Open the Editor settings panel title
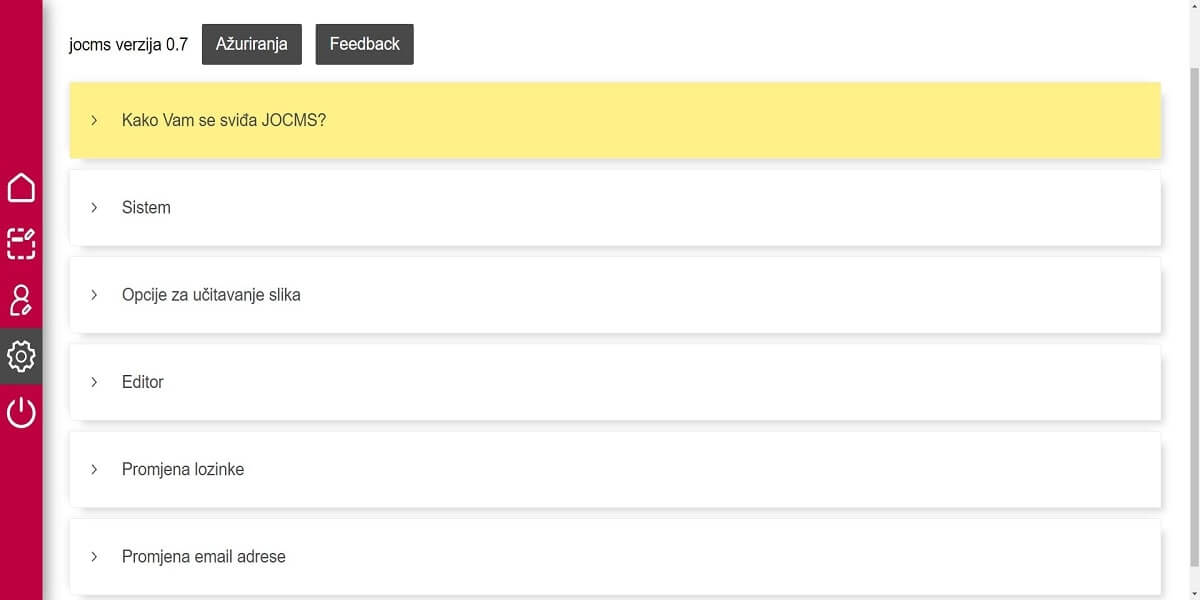1200x600 pixels. click(143, 382)
